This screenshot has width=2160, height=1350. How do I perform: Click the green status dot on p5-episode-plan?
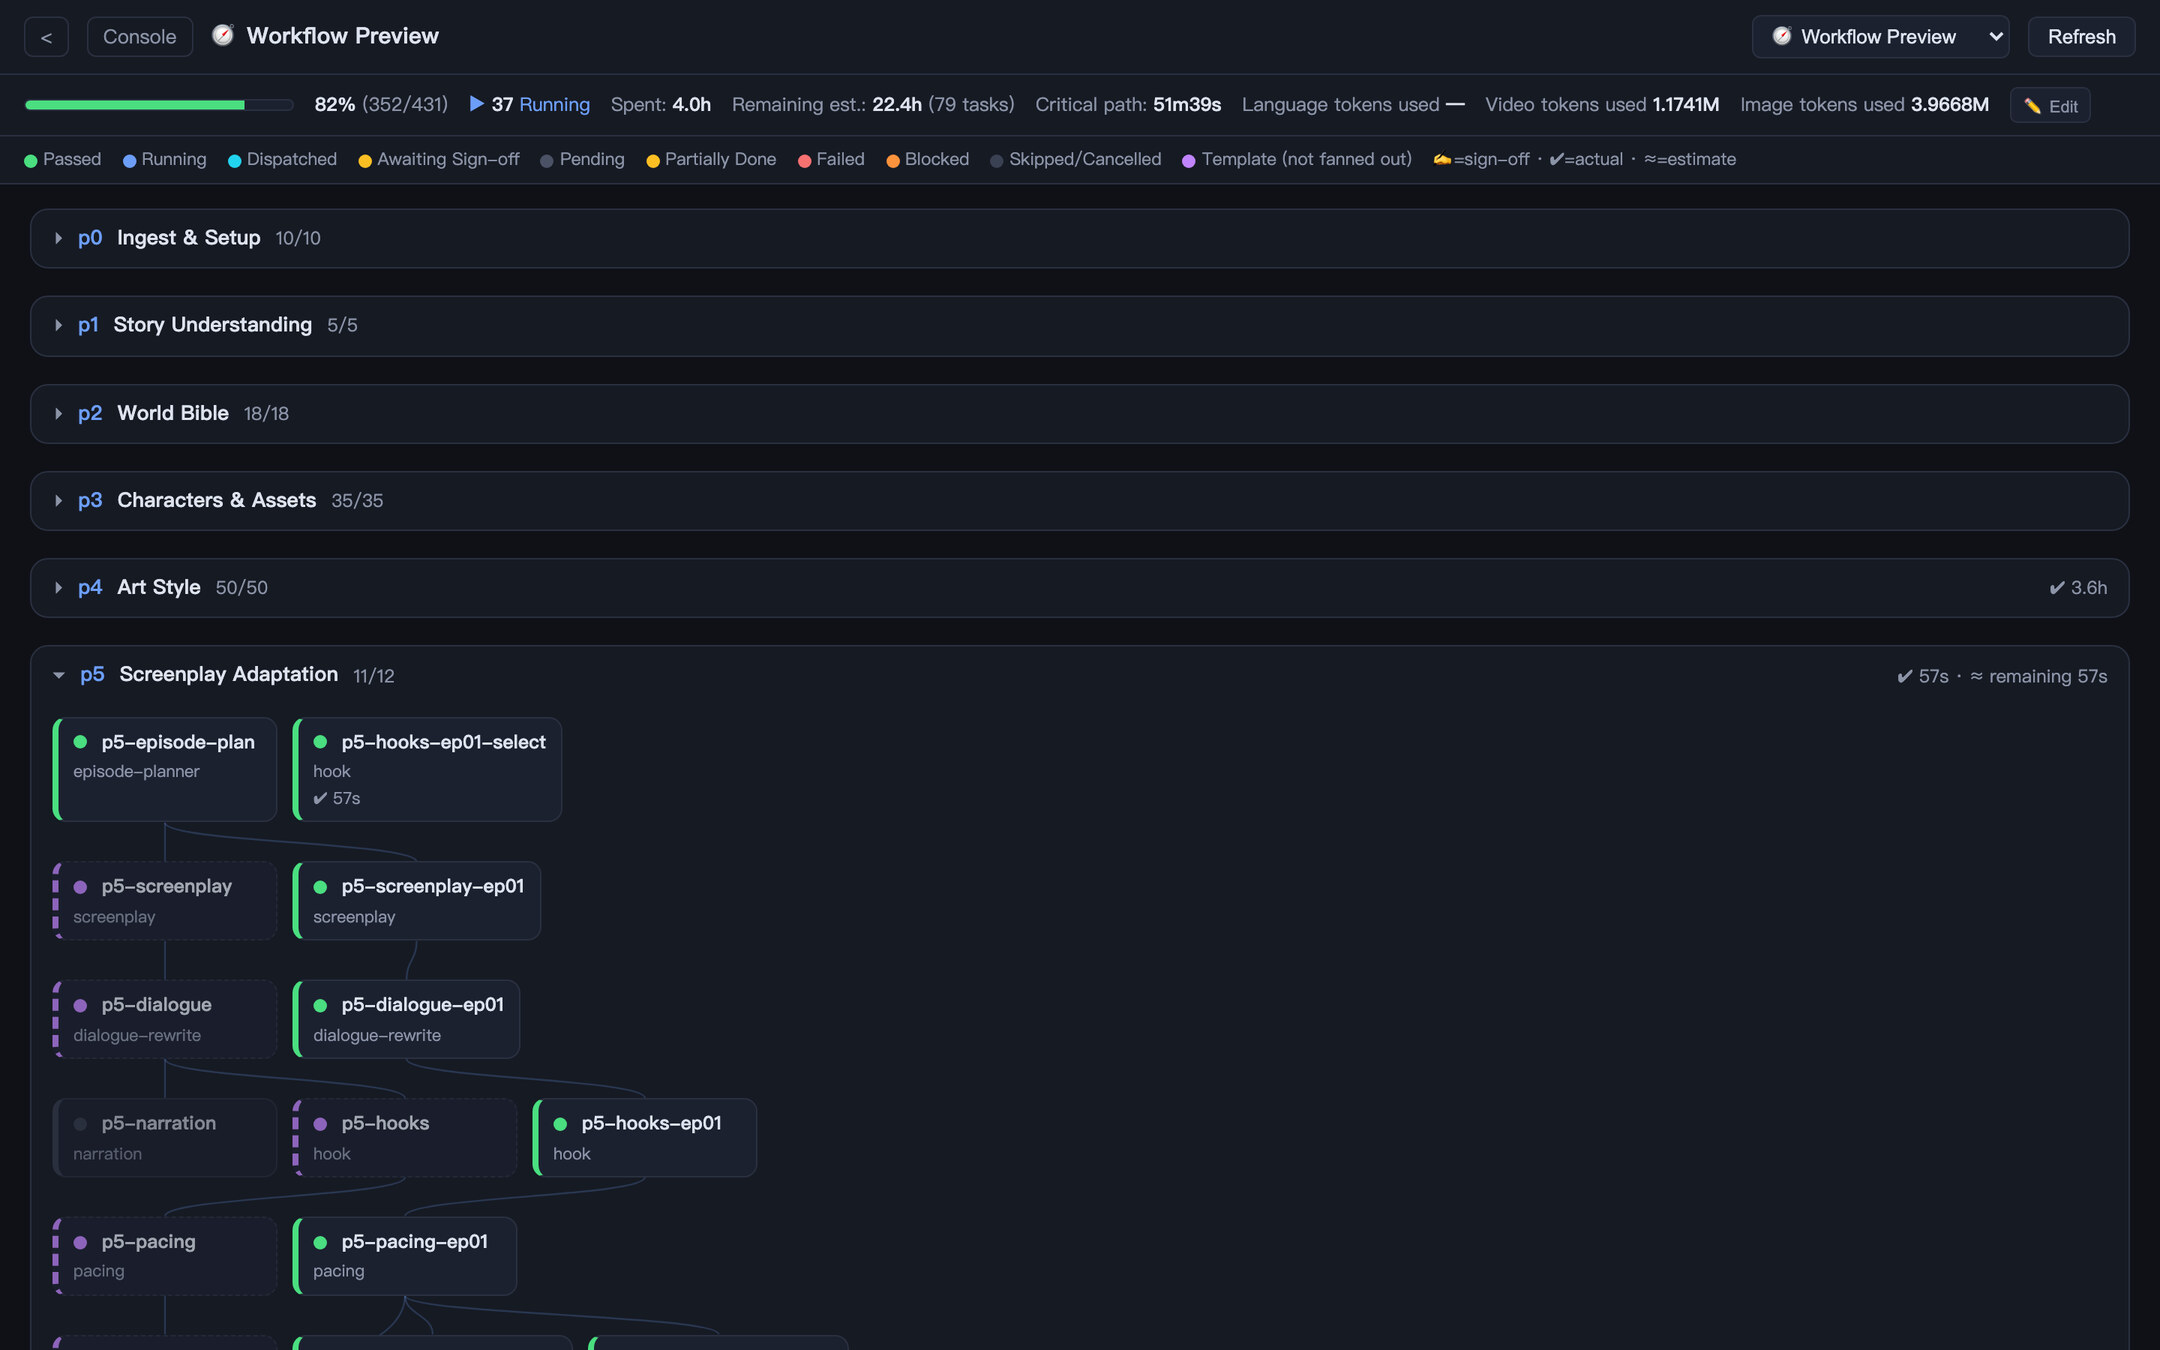[x=80, y=742]
